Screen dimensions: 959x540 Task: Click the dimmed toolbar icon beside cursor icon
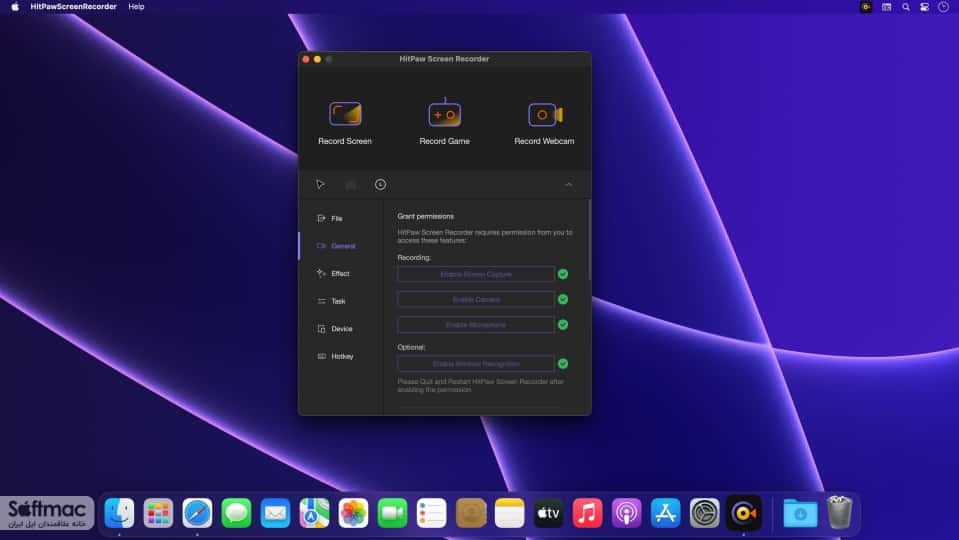pos(350,185)
